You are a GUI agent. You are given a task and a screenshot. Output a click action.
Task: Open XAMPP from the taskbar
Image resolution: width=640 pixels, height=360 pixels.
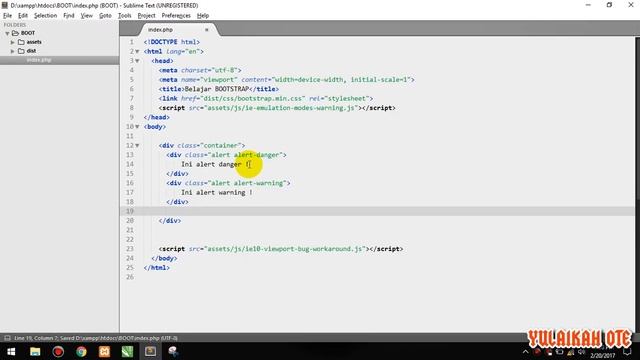(104, 351)
